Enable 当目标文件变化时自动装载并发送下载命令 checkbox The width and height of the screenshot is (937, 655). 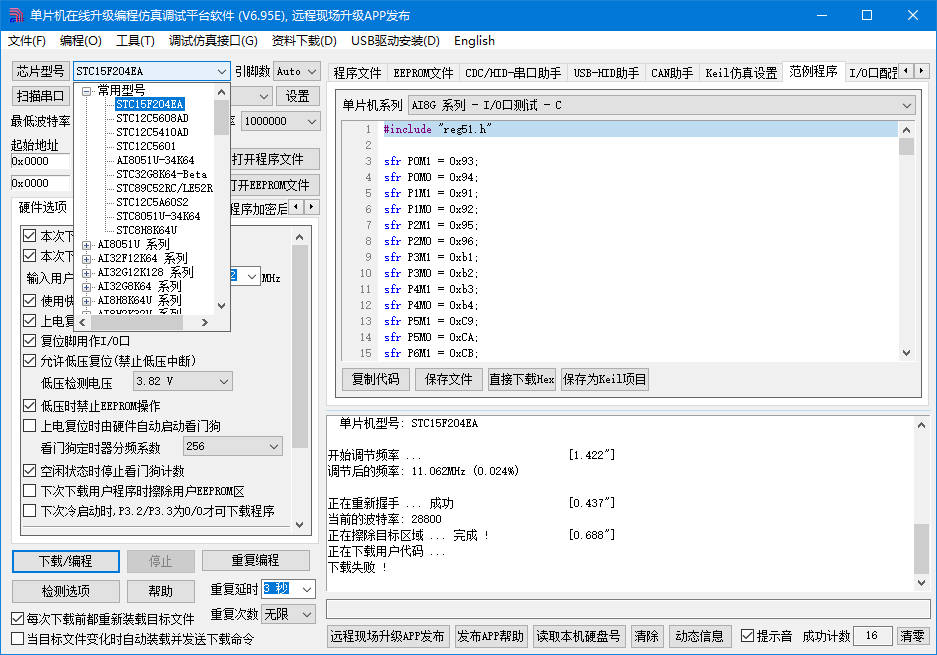[18, 639]
